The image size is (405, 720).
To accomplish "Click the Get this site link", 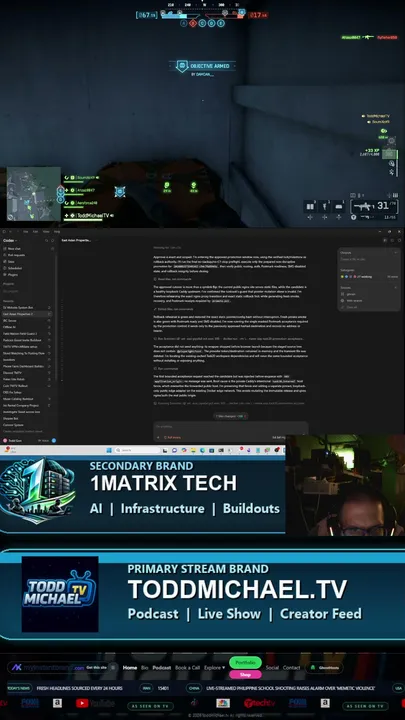I will click(x=96, y=667).
